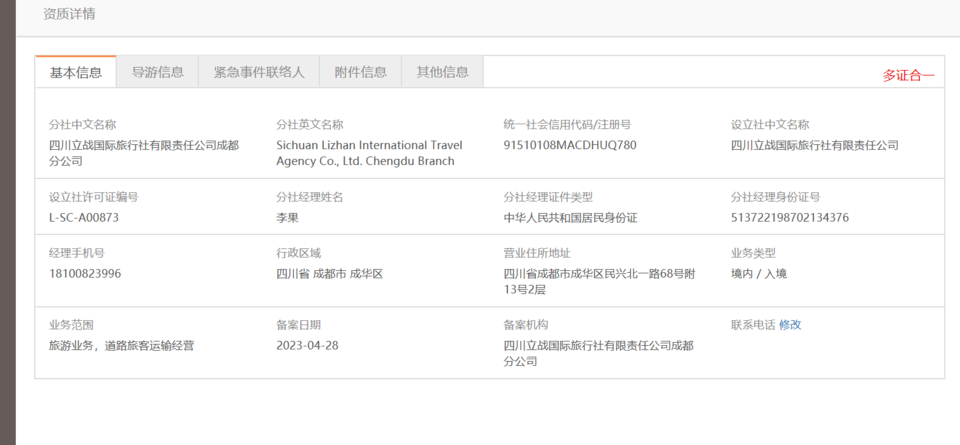This screenshot has height=445, width=960.
Task: Click the manager phone number 18100823996
Action: click(85, 273)
